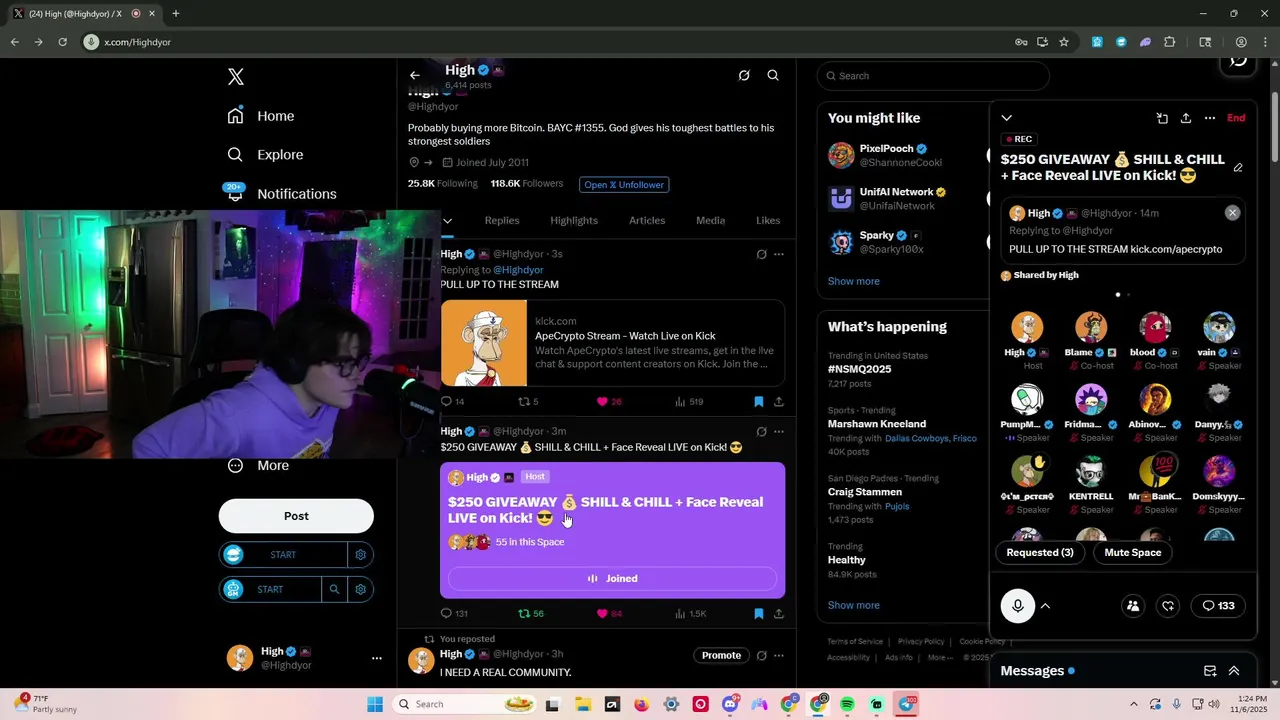Image resolution: width=1280 pixels, height=720 pixels.
Task: Click search icon in profile header
Action: [x=773, y=75]
